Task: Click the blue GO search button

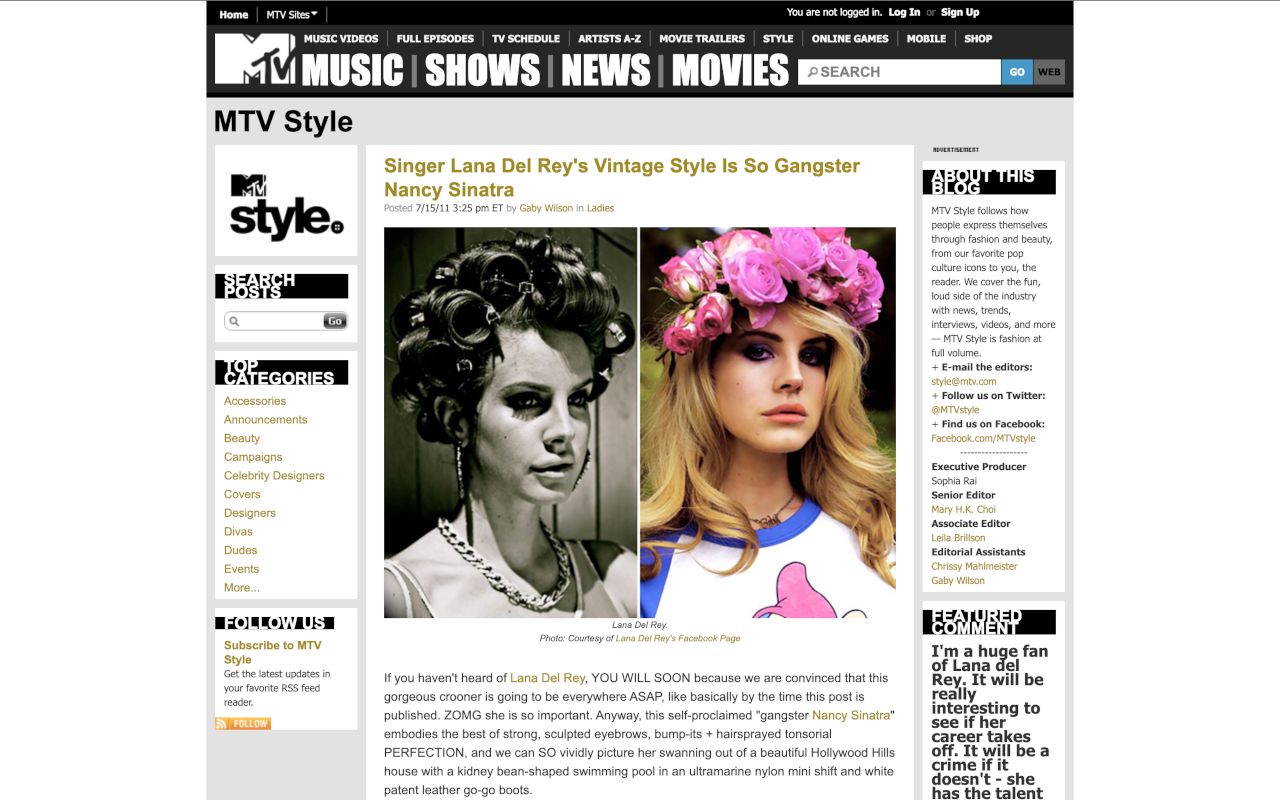Action: pos(1017,72)
